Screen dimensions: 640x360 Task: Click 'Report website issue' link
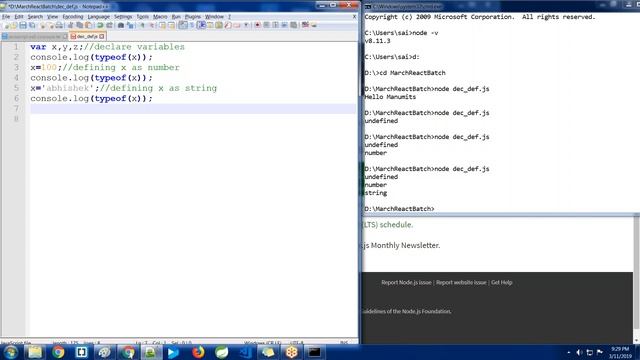pyautogui.click(x=461, y=282)
